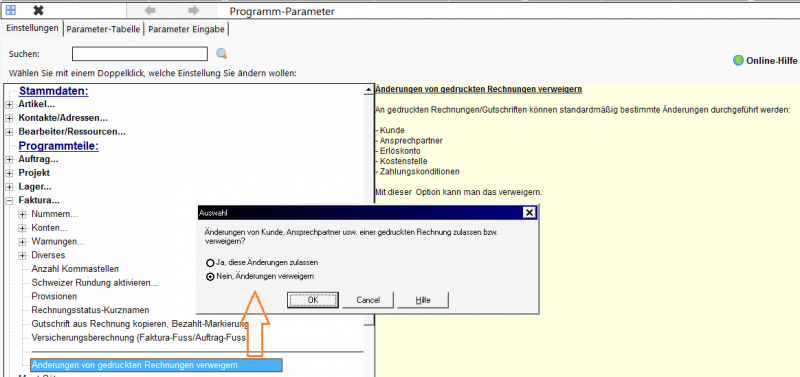800x377 pixels.
Task: Click '- Erlöskonto' in help text
Action: pos(398,151)
